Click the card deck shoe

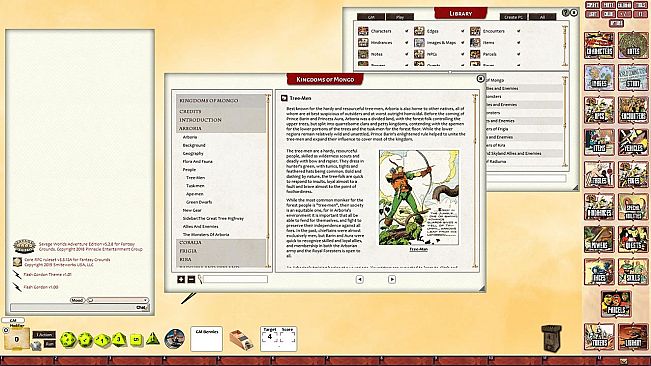coord(241,339)
